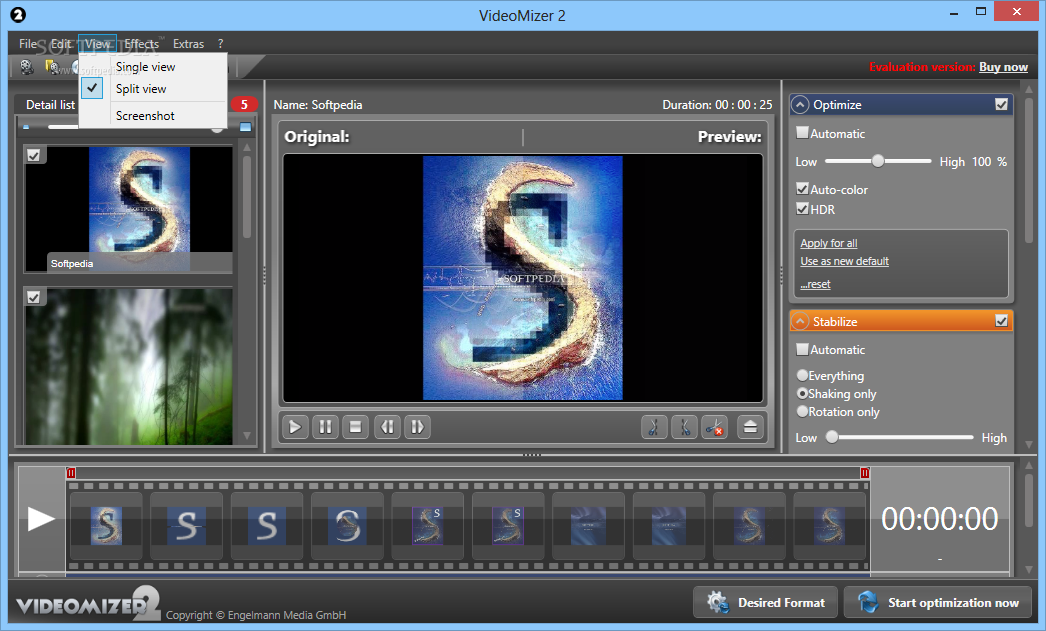Click the 00:00:00 timecode display
The width and height of the screenshot is (1046, 631).
point(939,518)
